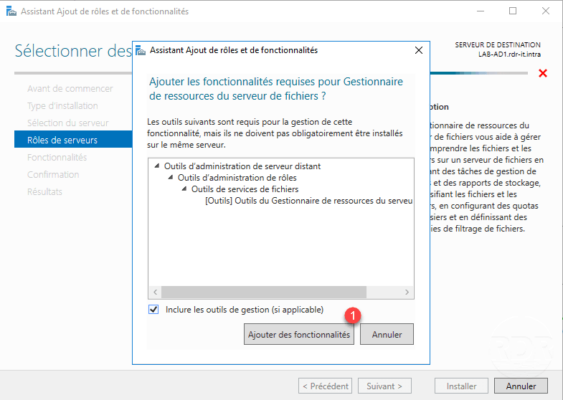Viewport: 563px width, 400px height.
Task: Click Annuler at the wizard bottom
Action: [521, 386]
